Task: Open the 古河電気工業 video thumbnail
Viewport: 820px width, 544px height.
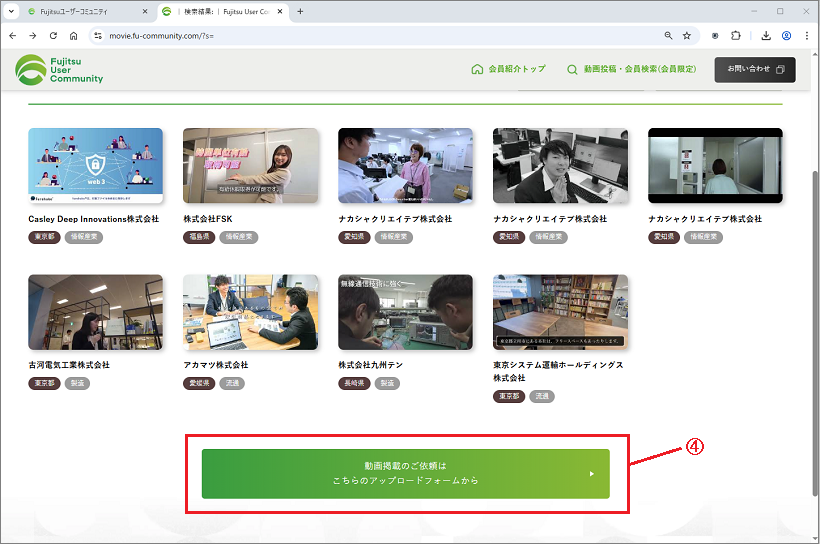Action: pyautogui.click(x=96, y=312)
